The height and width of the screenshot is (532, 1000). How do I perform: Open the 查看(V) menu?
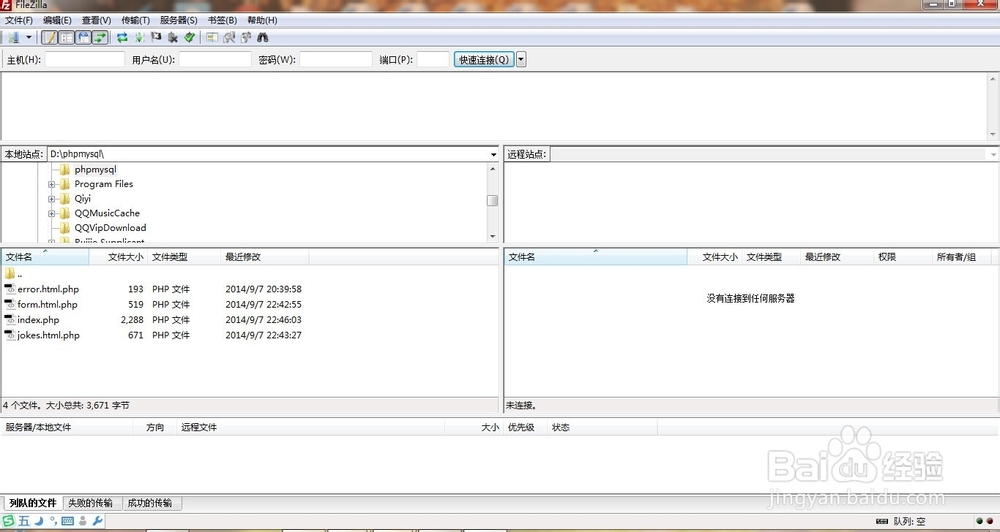tap(96, 20)
